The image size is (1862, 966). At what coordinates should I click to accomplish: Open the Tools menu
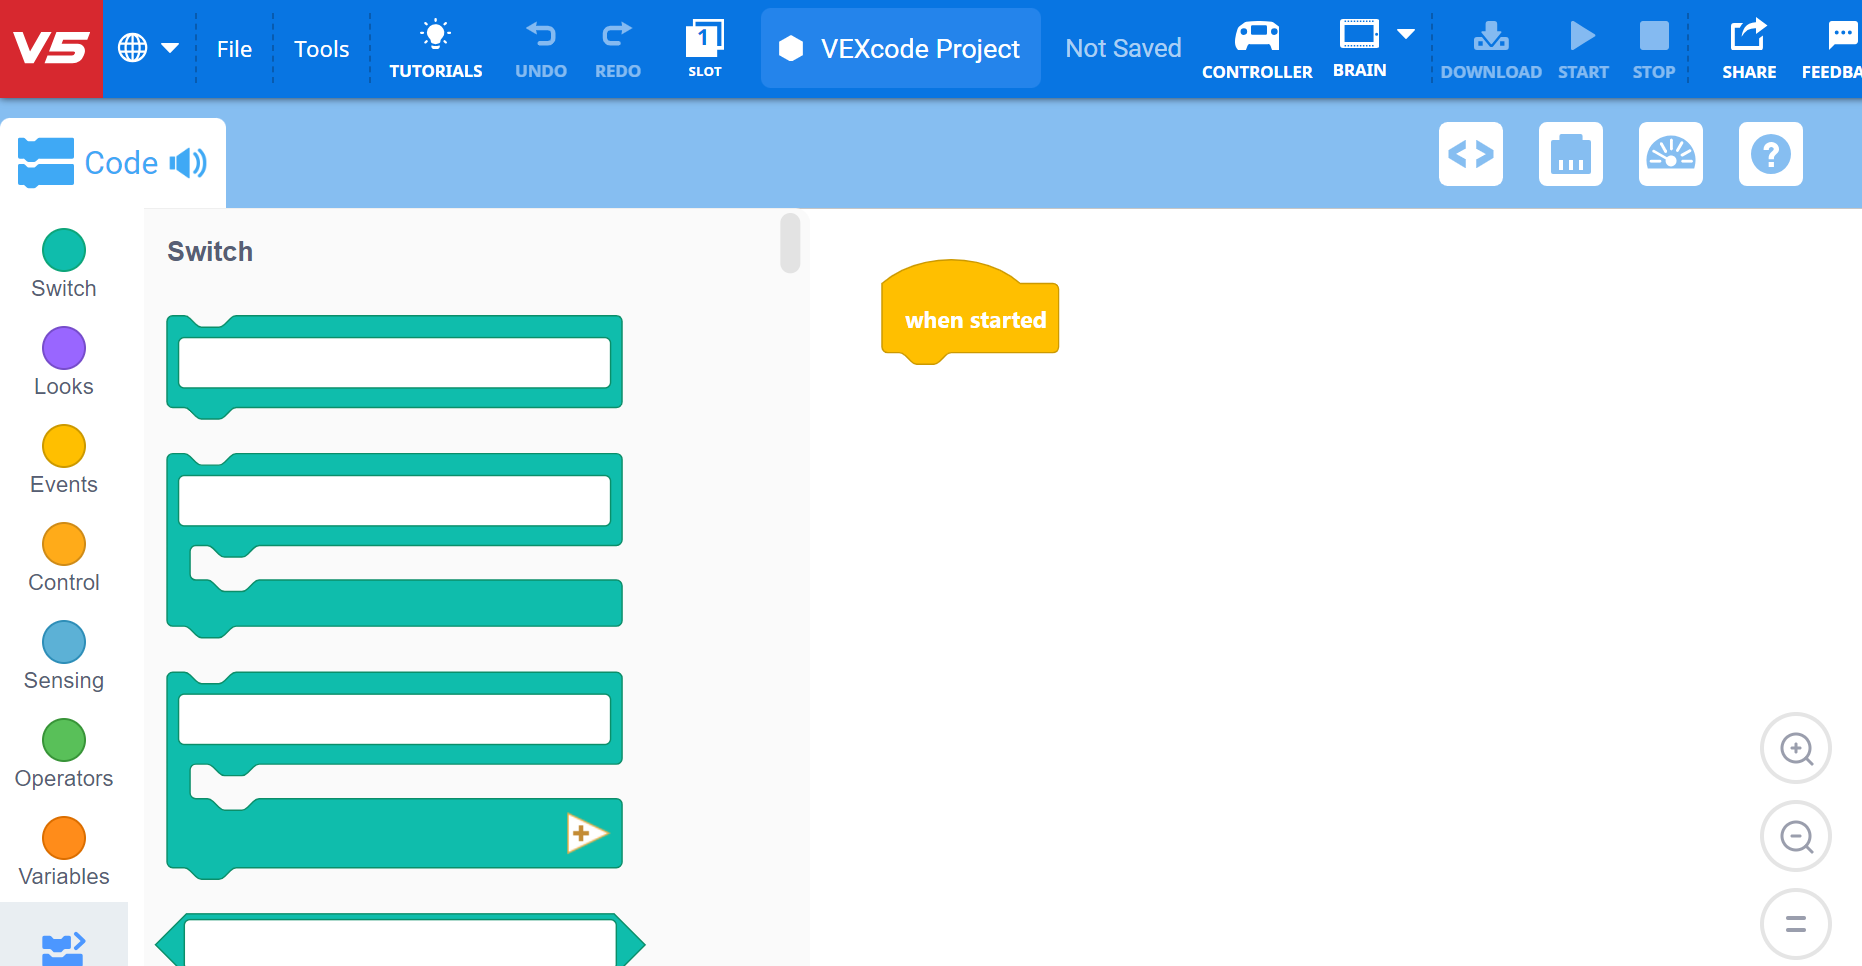pos(321,47)
